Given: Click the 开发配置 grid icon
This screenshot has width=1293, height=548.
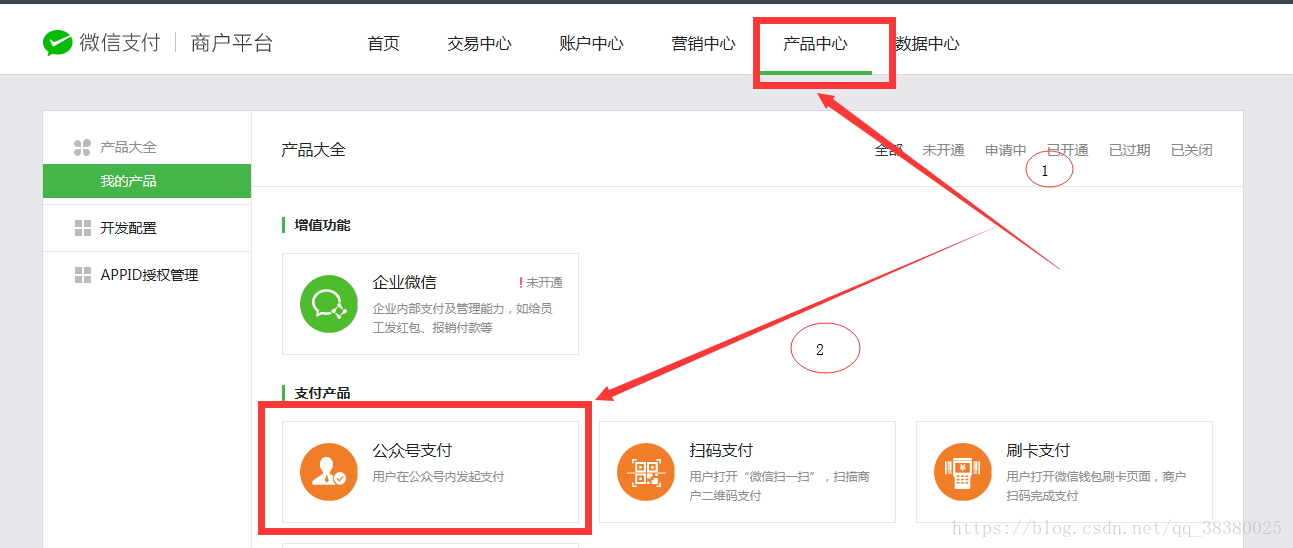Looking at the screenshot, I should [83, 228].
